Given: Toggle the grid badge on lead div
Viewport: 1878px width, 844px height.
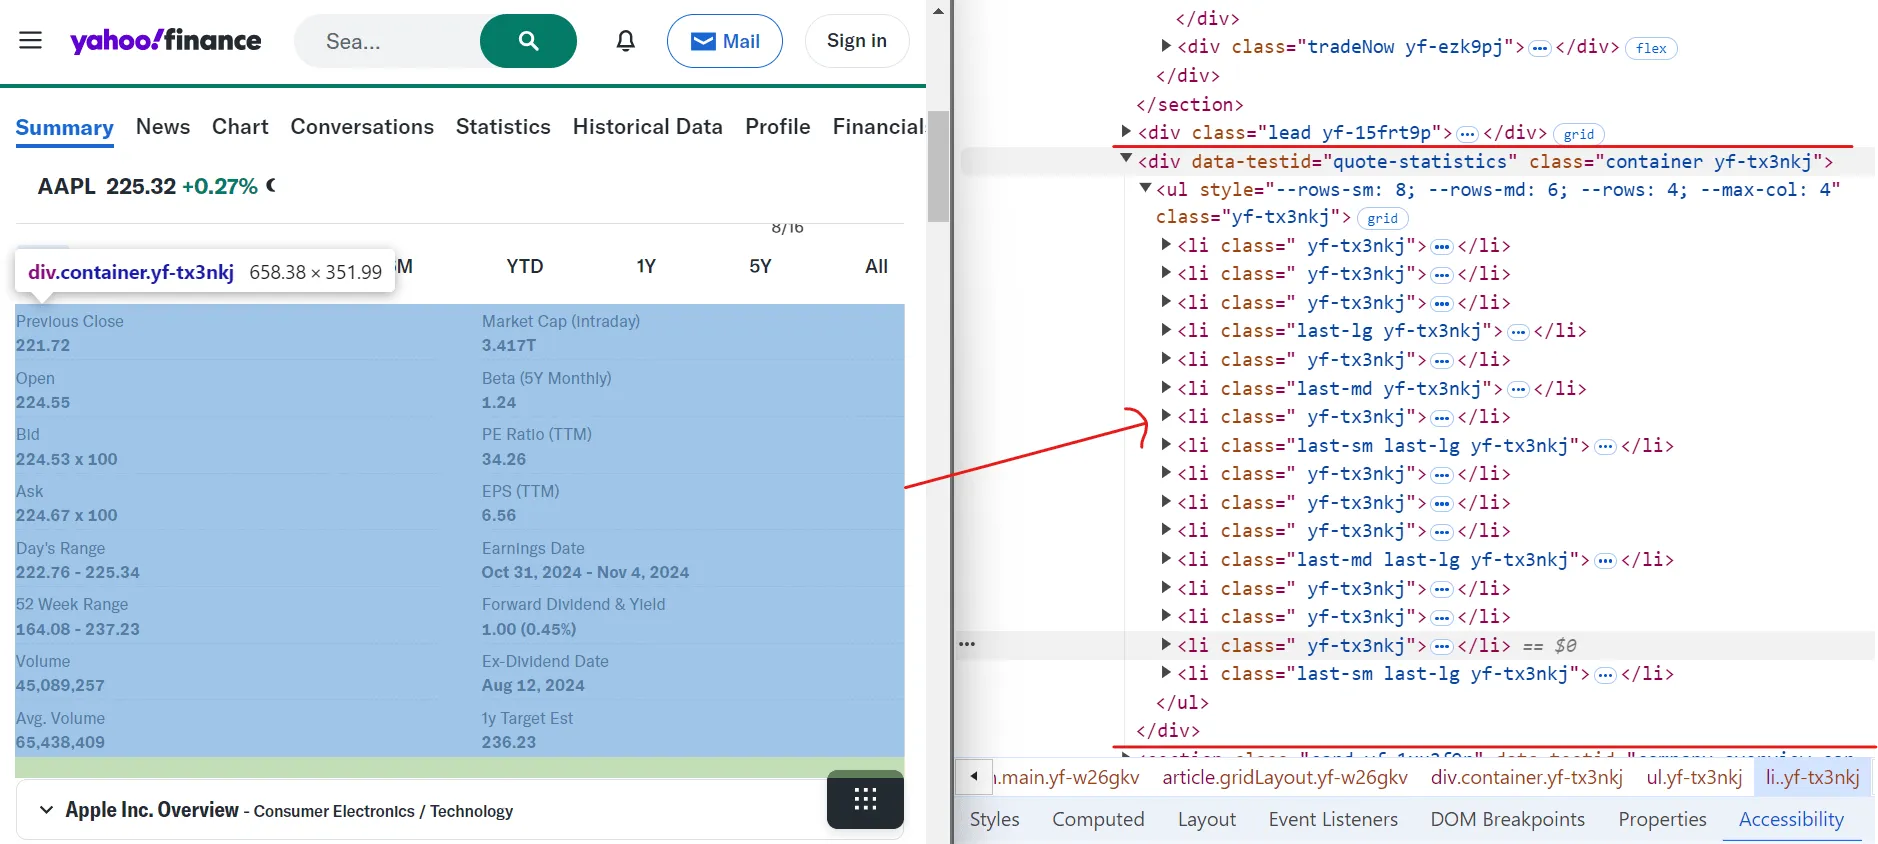Looking at the screenshot, I should pos(1579,134).
